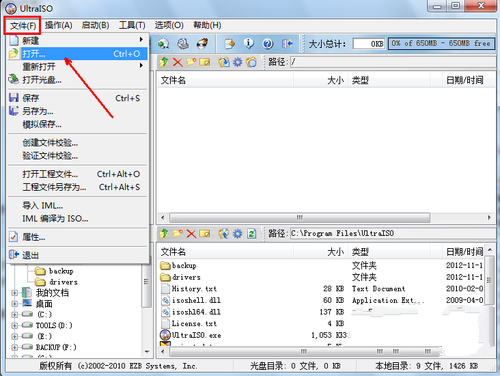Click the exit door icon in the main toolbar
The width and height of the screenshot is (500, 376).
[x=287, y=43]
